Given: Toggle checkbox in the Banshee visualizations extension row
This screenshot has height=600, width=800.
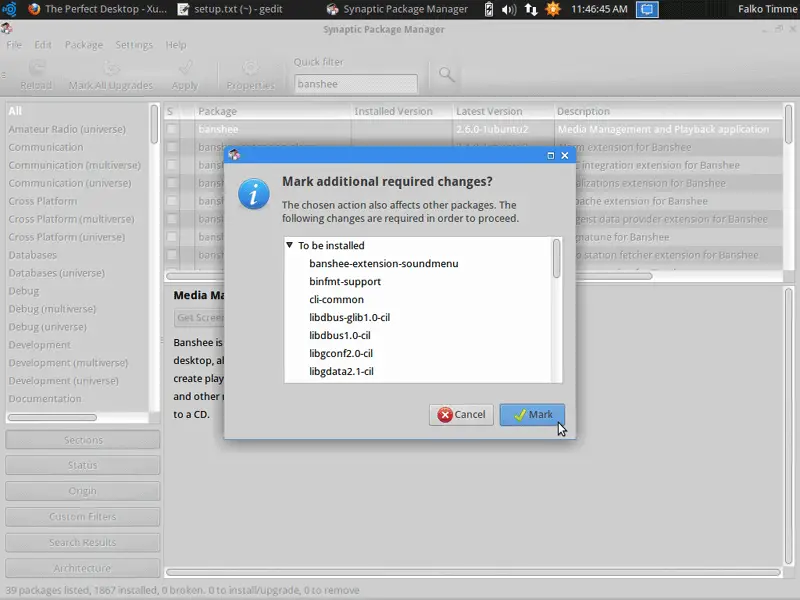Looking at the screenshot, I should pyautogui.click(x=172, y=183).
